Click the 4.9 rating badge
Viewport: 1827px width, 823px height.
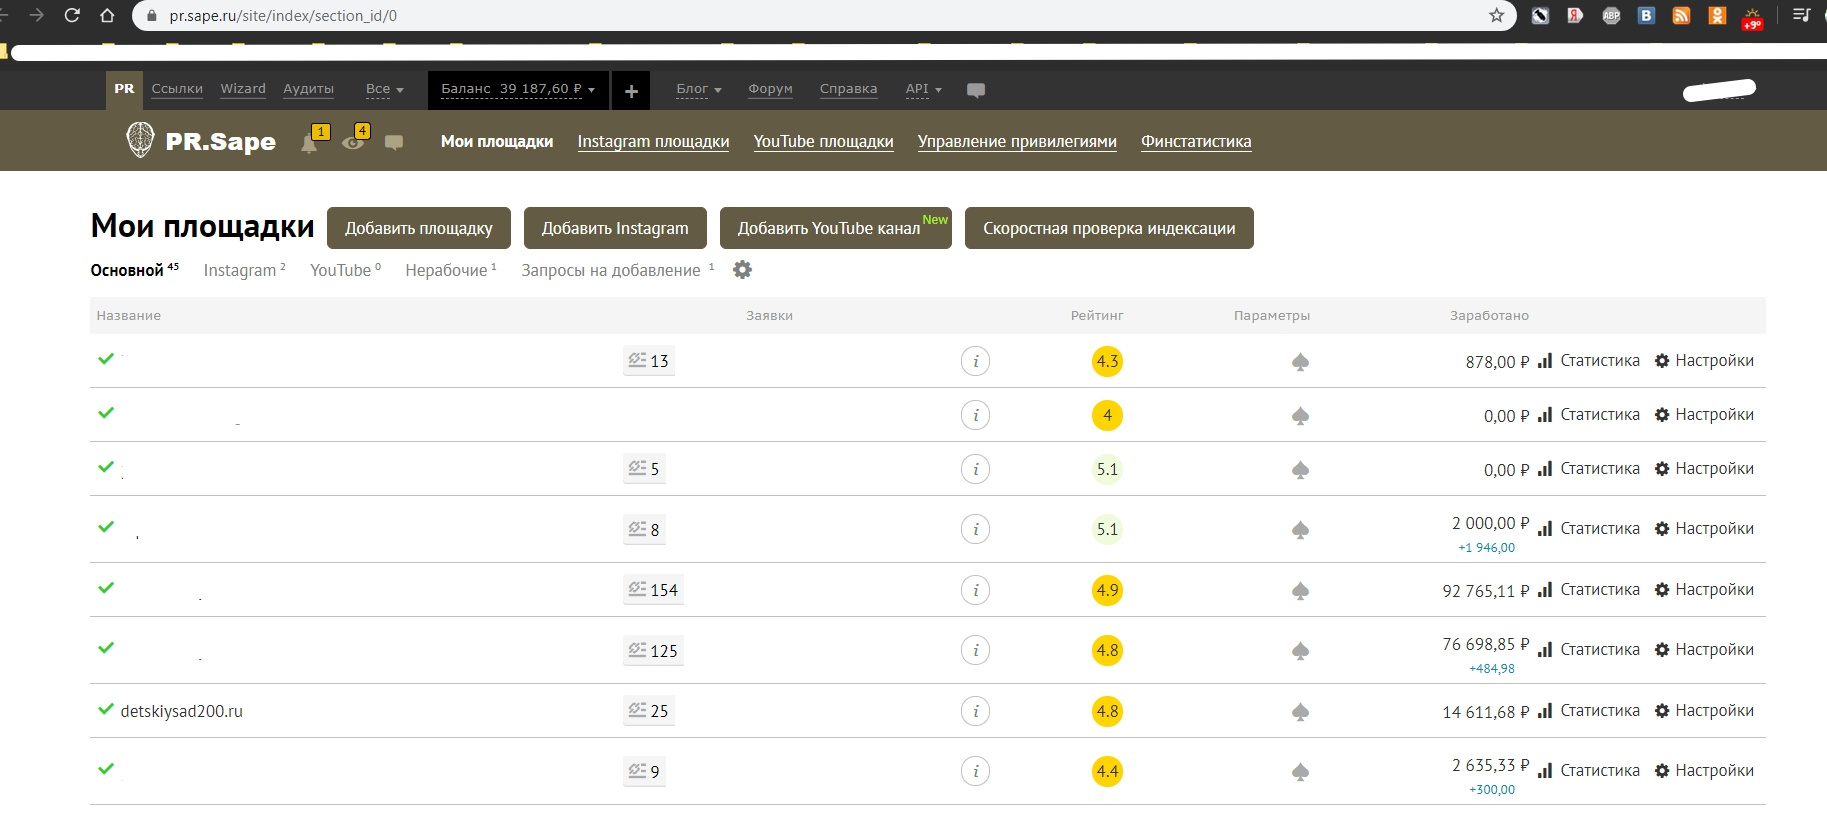coord(1107,590)
